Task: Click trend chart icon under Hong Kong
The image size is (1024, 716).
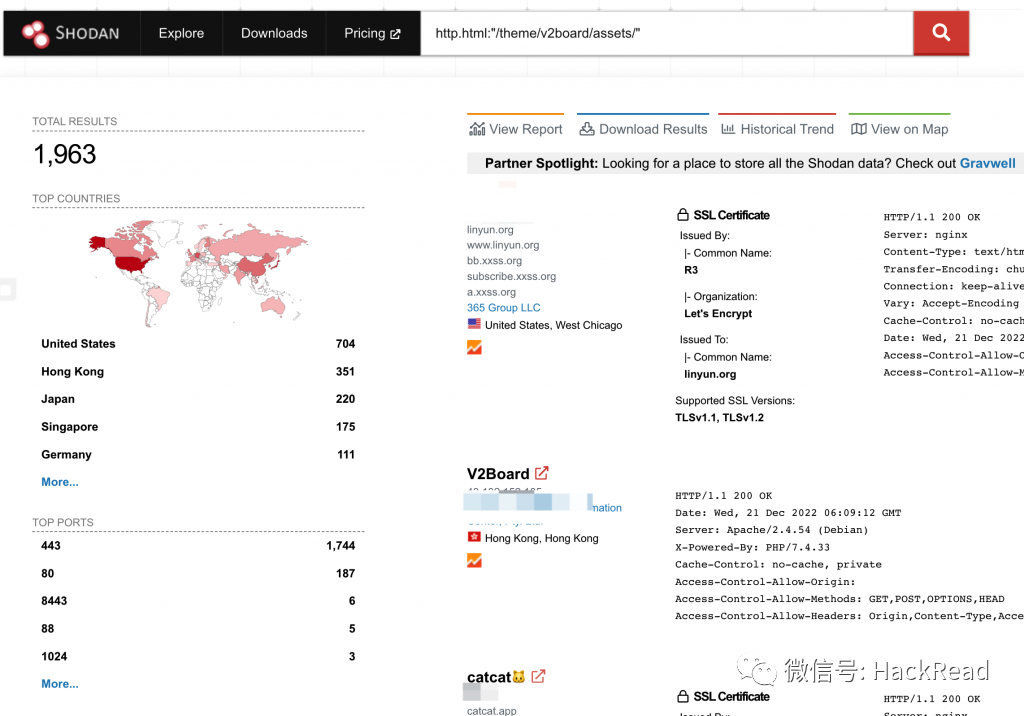Action: click(474, 561)
